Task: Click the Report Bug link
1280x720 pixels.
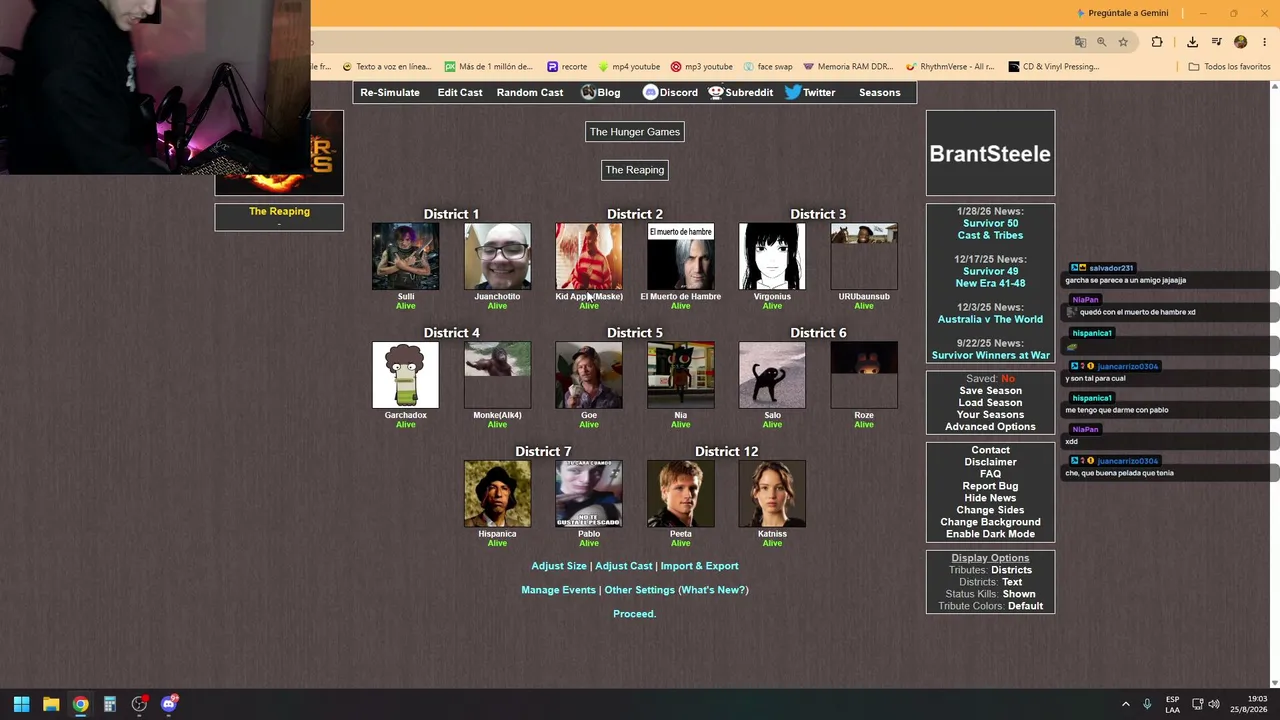Action: (990, 486)
